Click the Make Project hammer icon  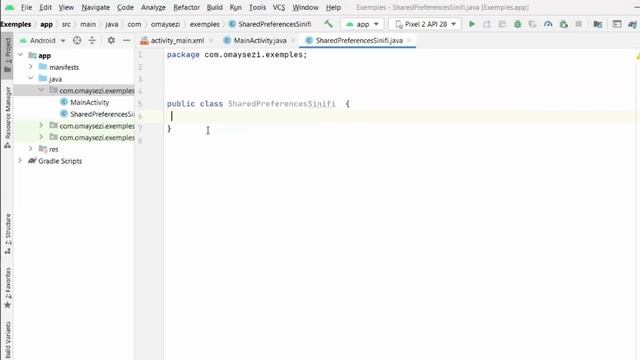pyautogui.click(x=329, y=24)
